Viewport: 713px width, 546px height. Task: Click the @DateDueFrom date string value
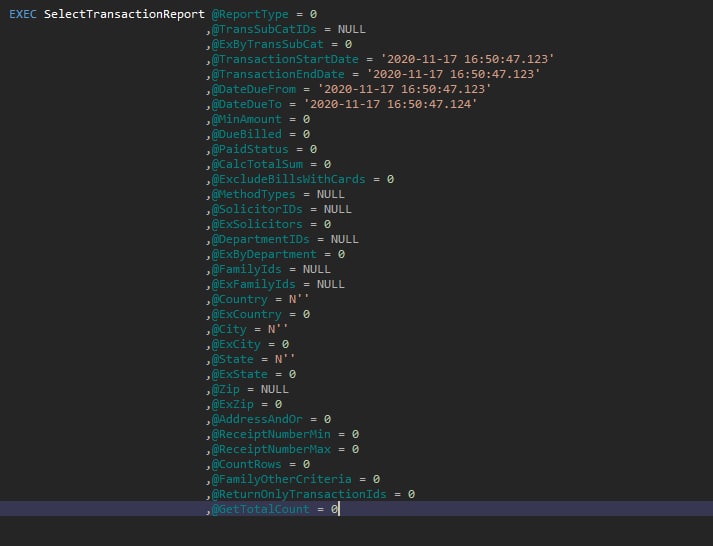[404, 89]
